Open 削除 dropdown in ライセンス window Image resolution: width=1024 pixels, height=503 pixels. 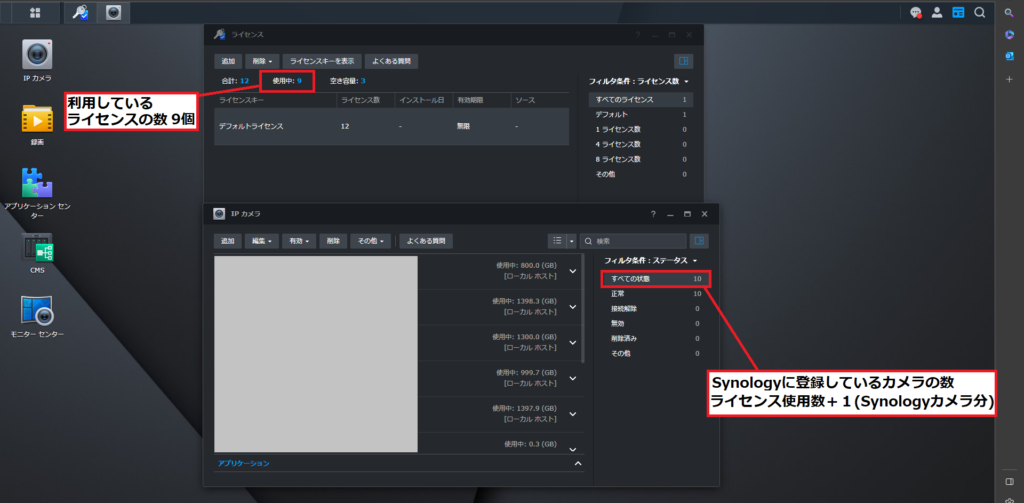[x=263, y=61]
